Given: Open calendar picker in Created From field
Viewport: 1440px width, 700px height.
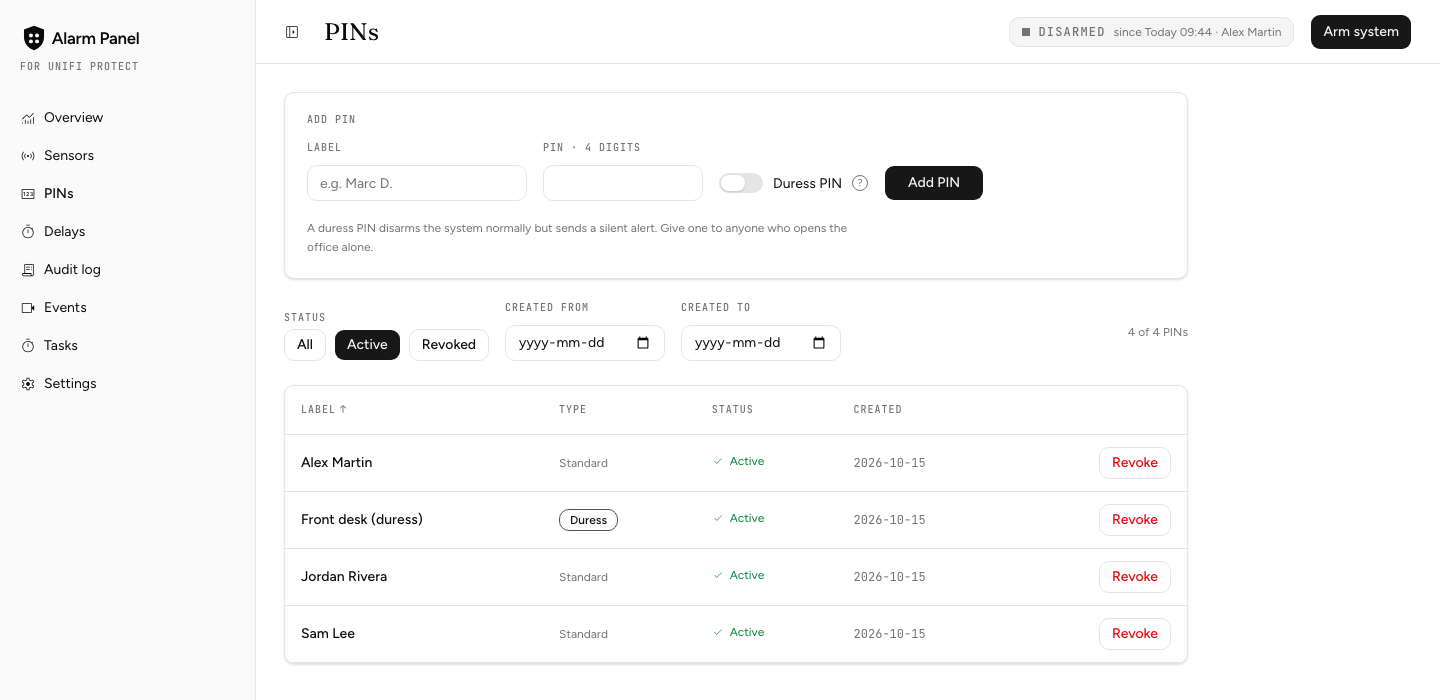Looking at the screenshot, I should (x=643, y=343).
